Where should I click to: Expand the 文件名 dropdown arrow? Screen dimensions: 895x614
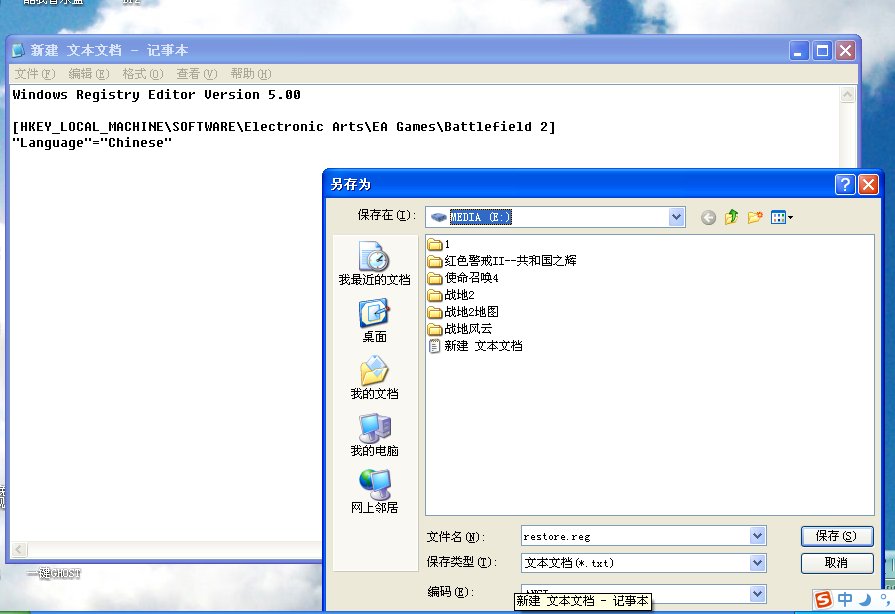click(x=757, y=537)
